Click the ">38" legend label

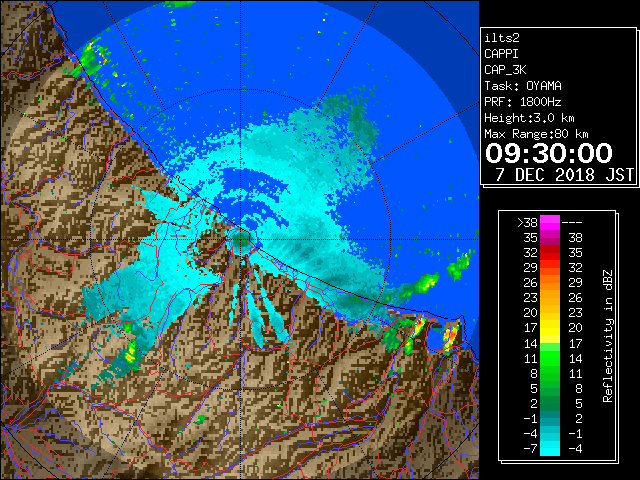(527, 223)
